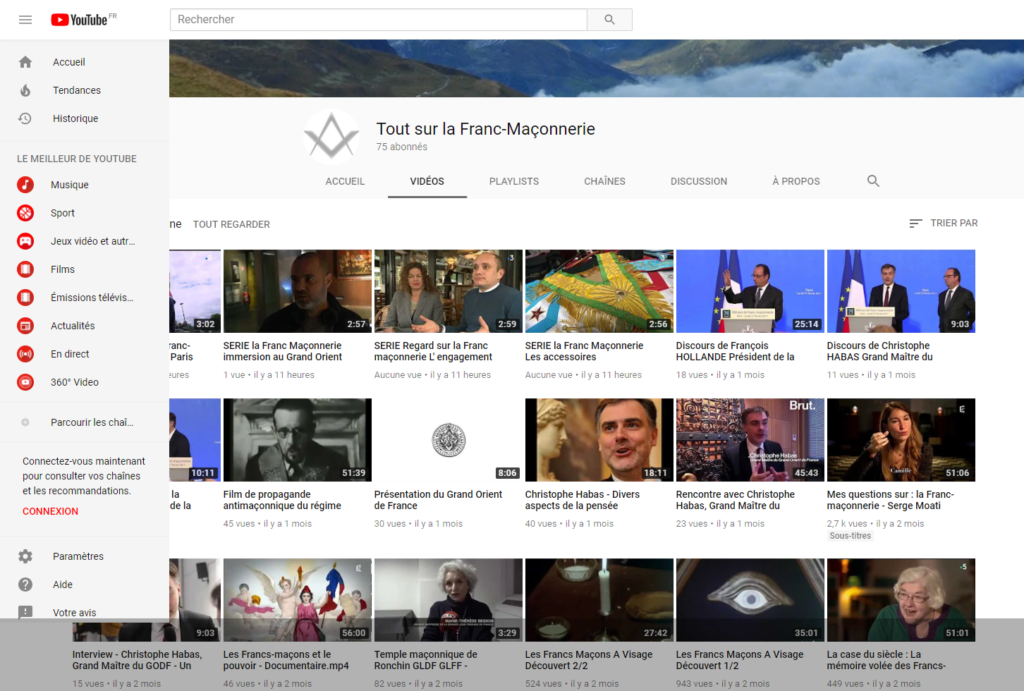
Task: Open the François Hollande speech video thumbnail
Action: click(750, 291)
